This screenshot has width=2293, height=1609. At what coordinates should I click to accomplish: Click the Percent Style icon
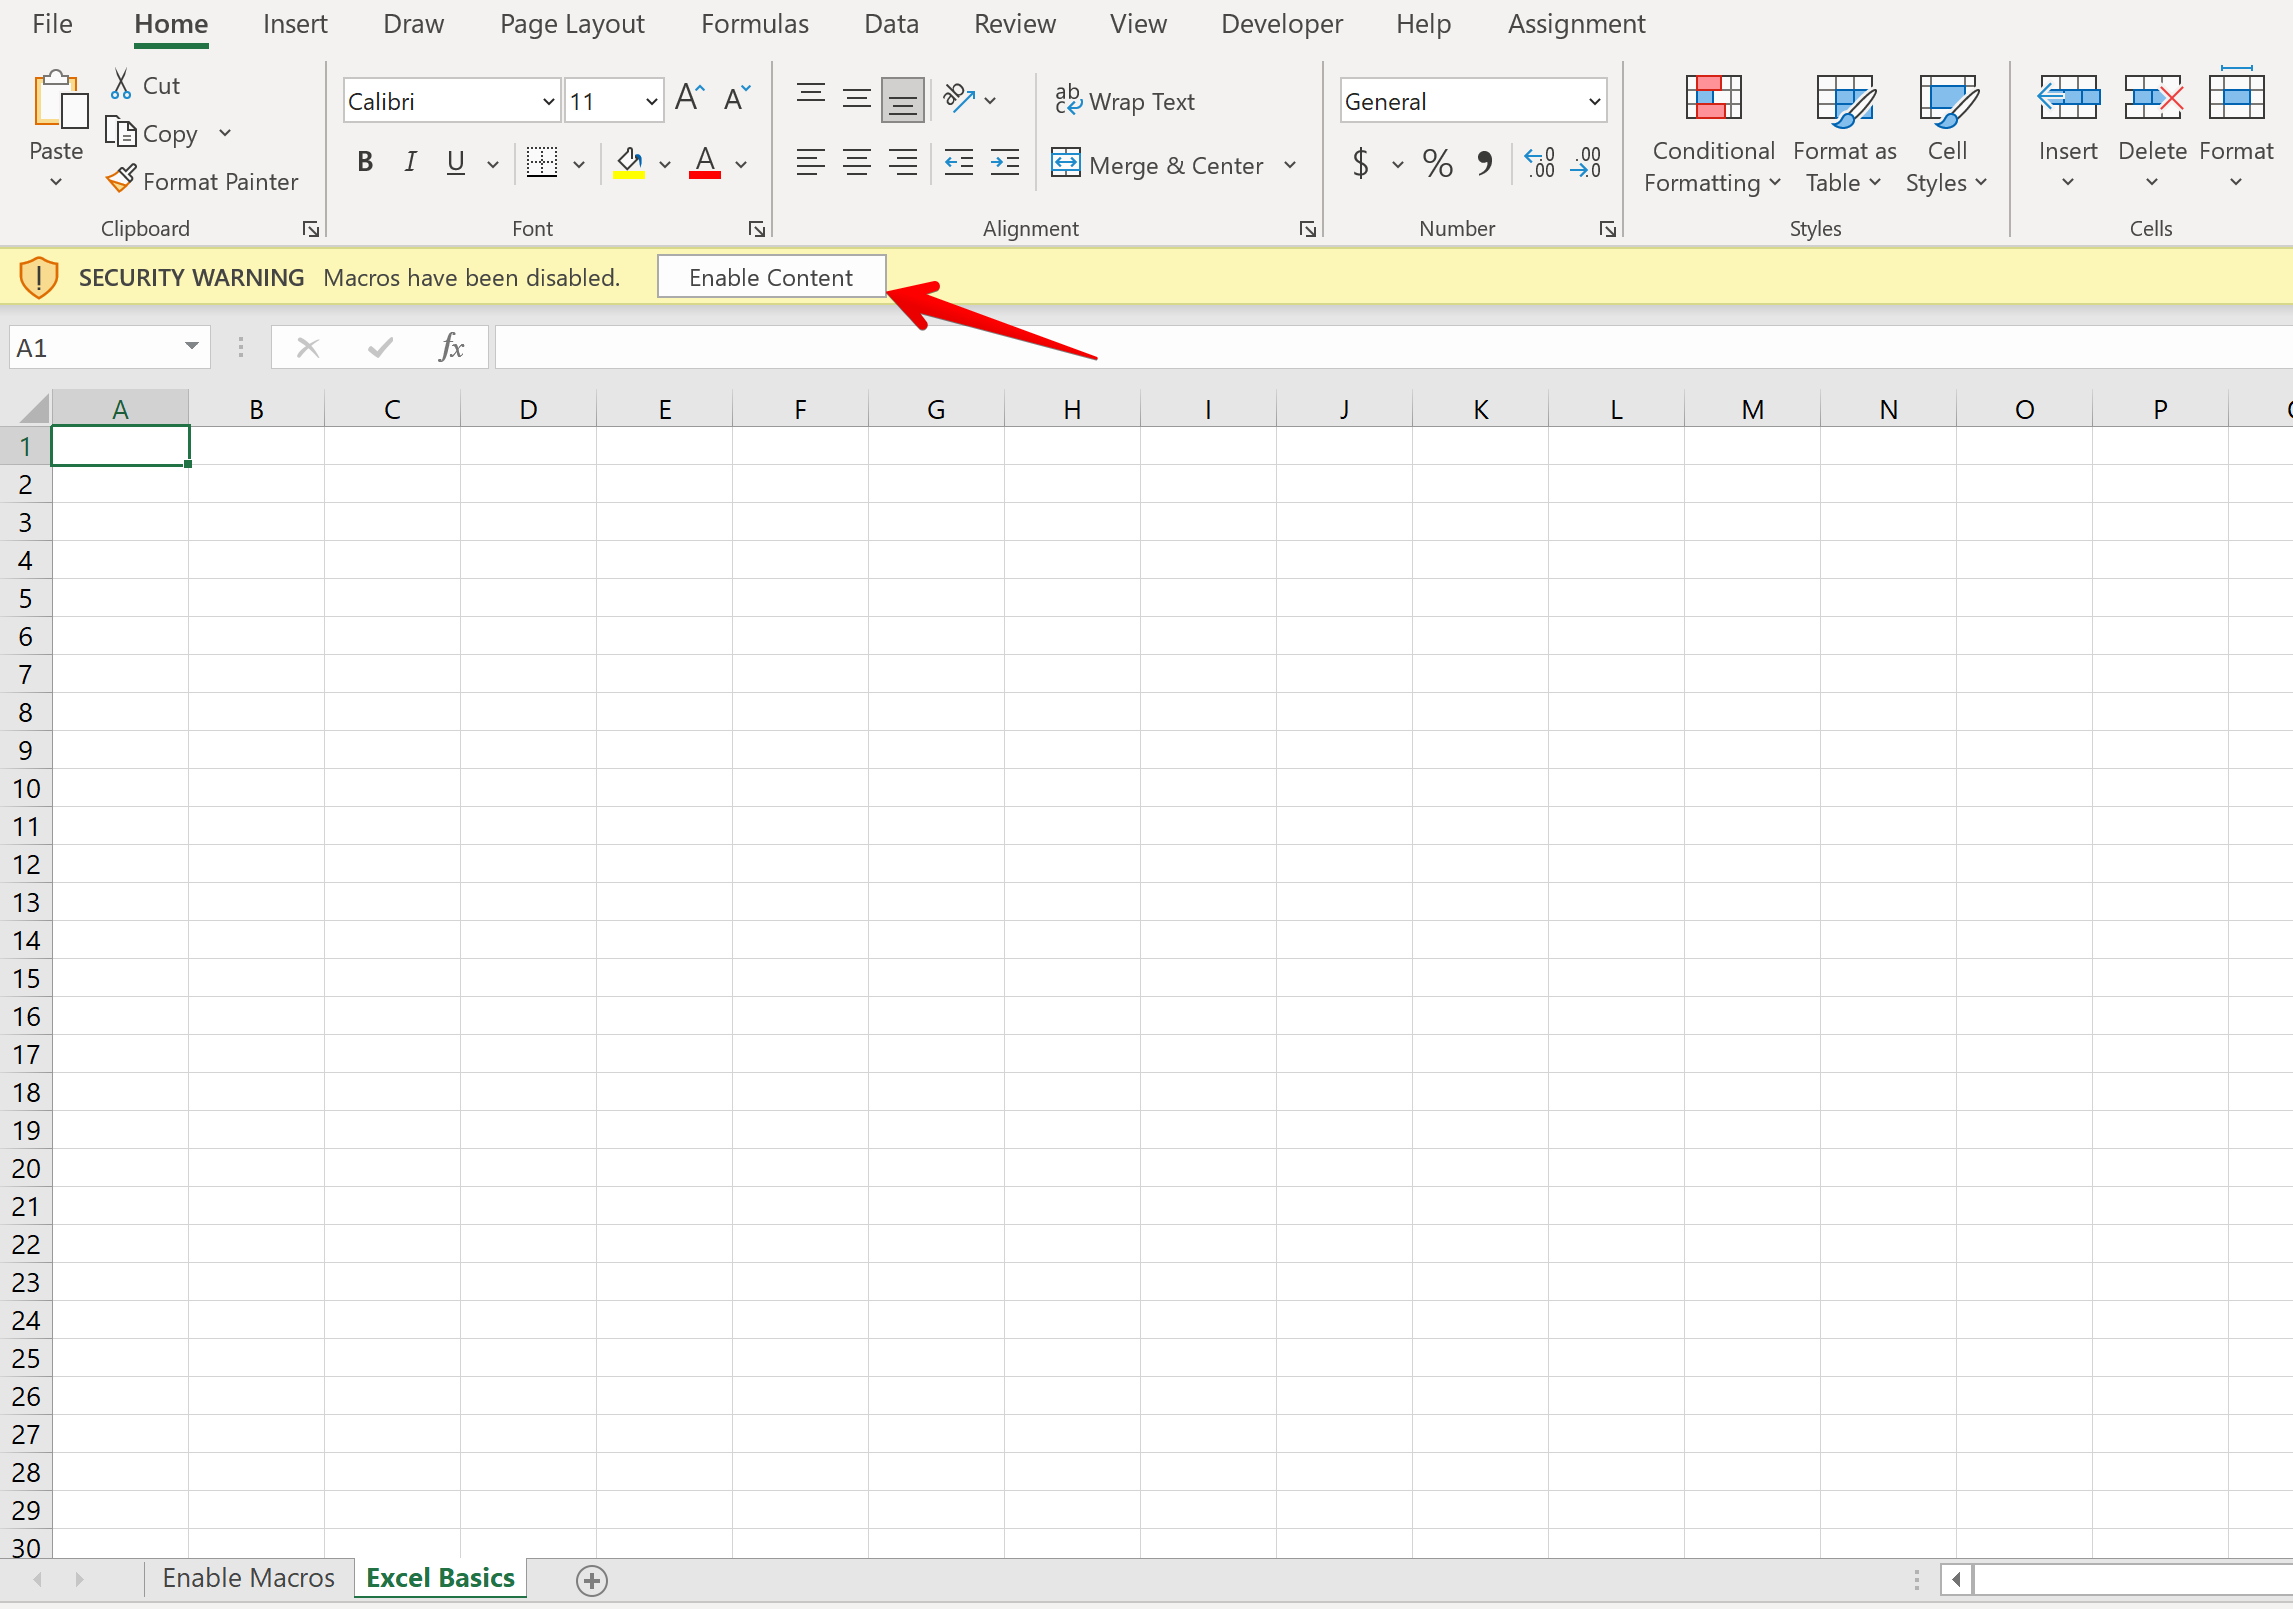pos(1437,164)
